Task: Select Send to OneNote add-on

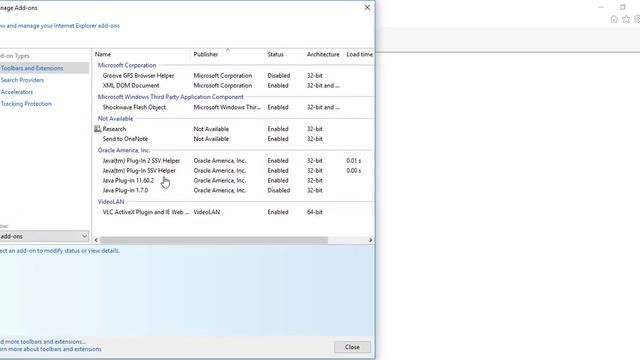Action: pos(233,139)
